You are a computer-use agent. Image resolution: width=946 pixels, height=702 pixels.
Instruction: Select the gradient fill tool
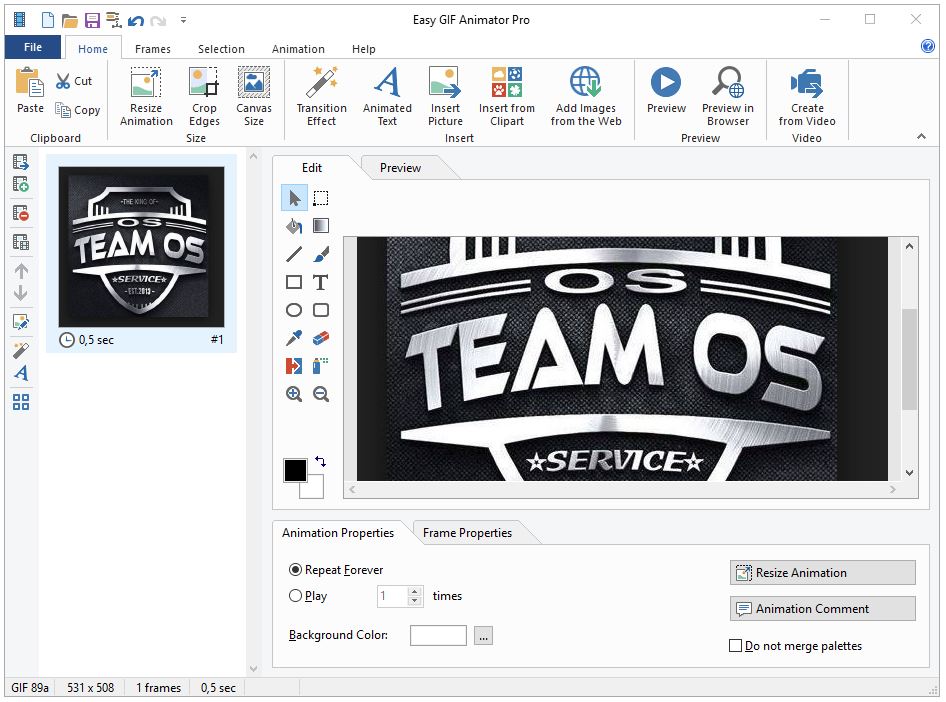[x=321, y=226]
